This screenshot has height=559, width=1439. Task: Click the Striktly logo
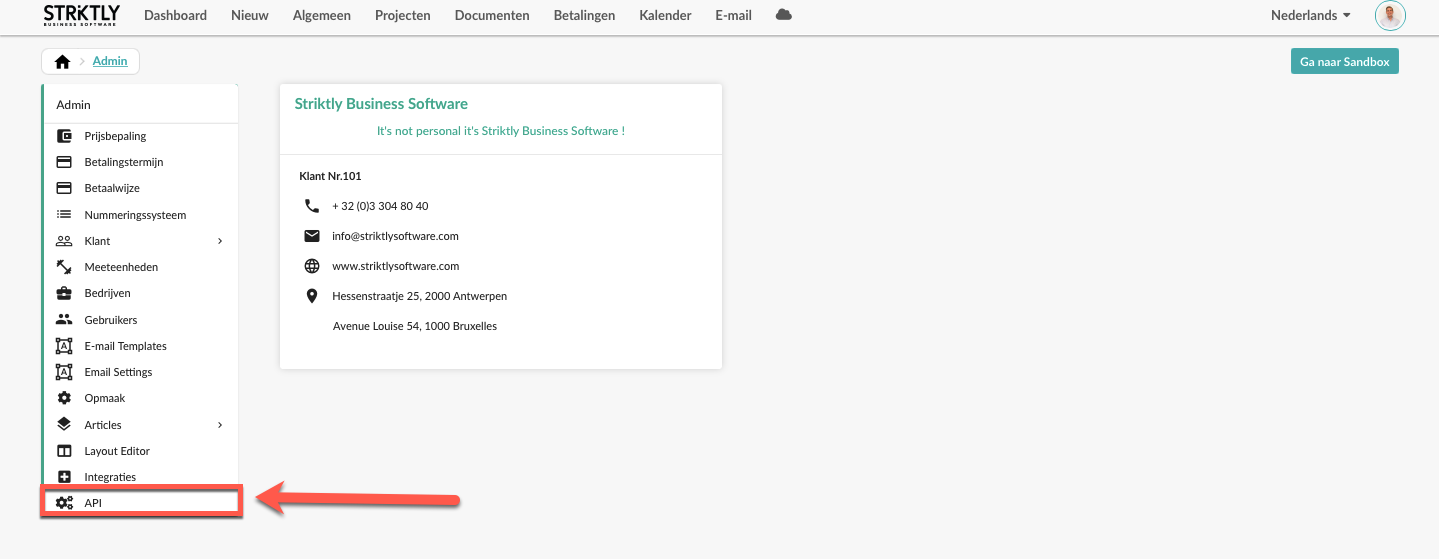[x=82, y=15]
